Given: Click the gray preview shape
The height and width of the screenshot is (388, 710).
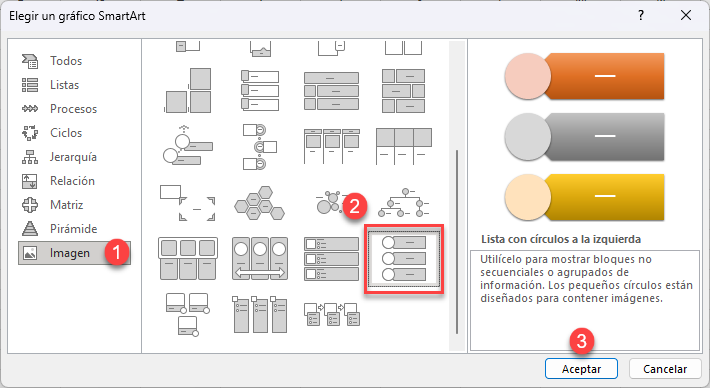Looking at the screenshot, I should [585, 137].
